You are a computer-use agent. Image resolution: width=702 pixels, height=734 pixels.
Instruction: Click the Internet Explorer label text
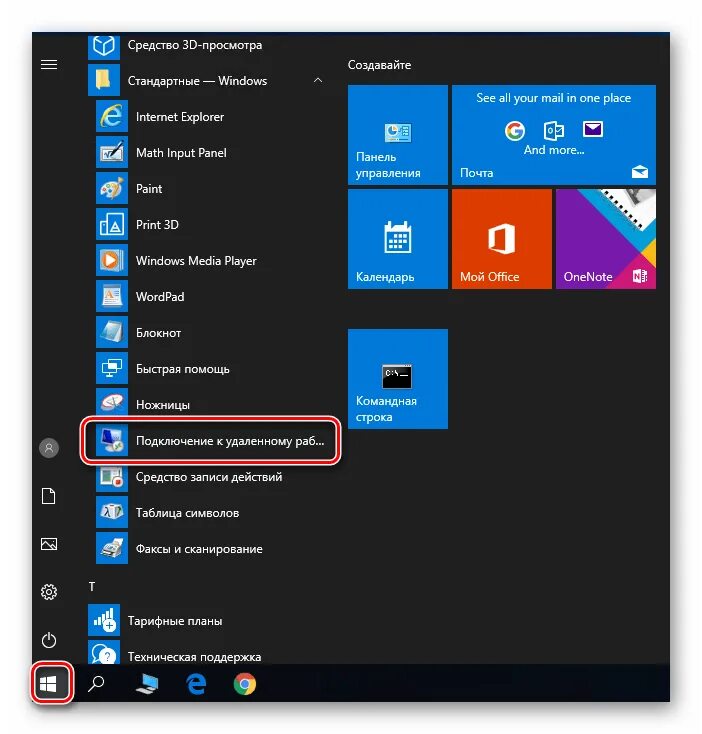[180, 117]
